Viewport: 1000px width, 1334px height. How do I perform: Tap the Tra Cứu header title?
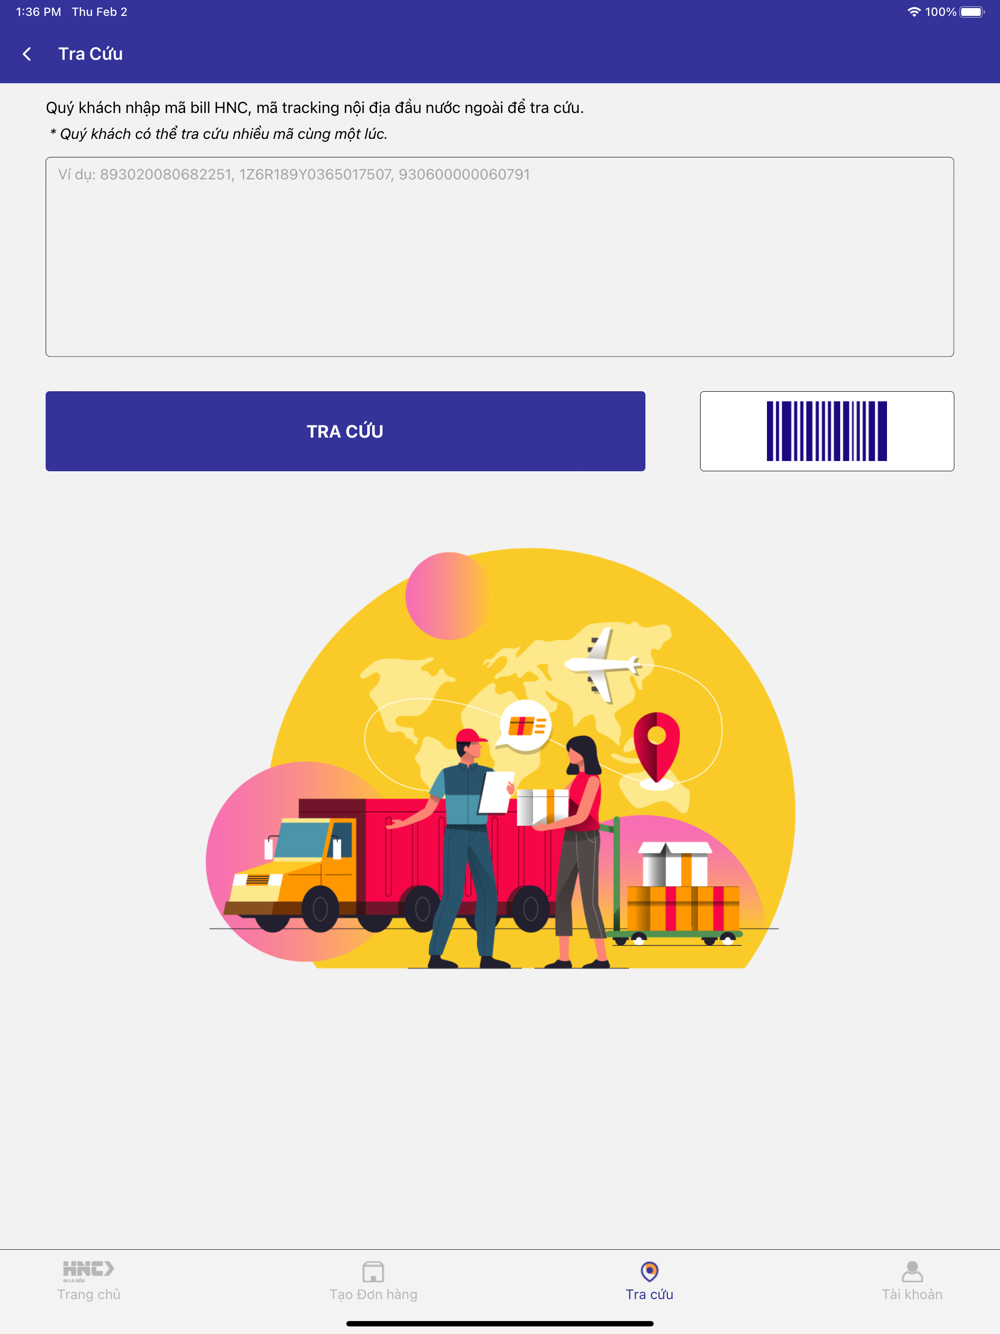point(90,54)
